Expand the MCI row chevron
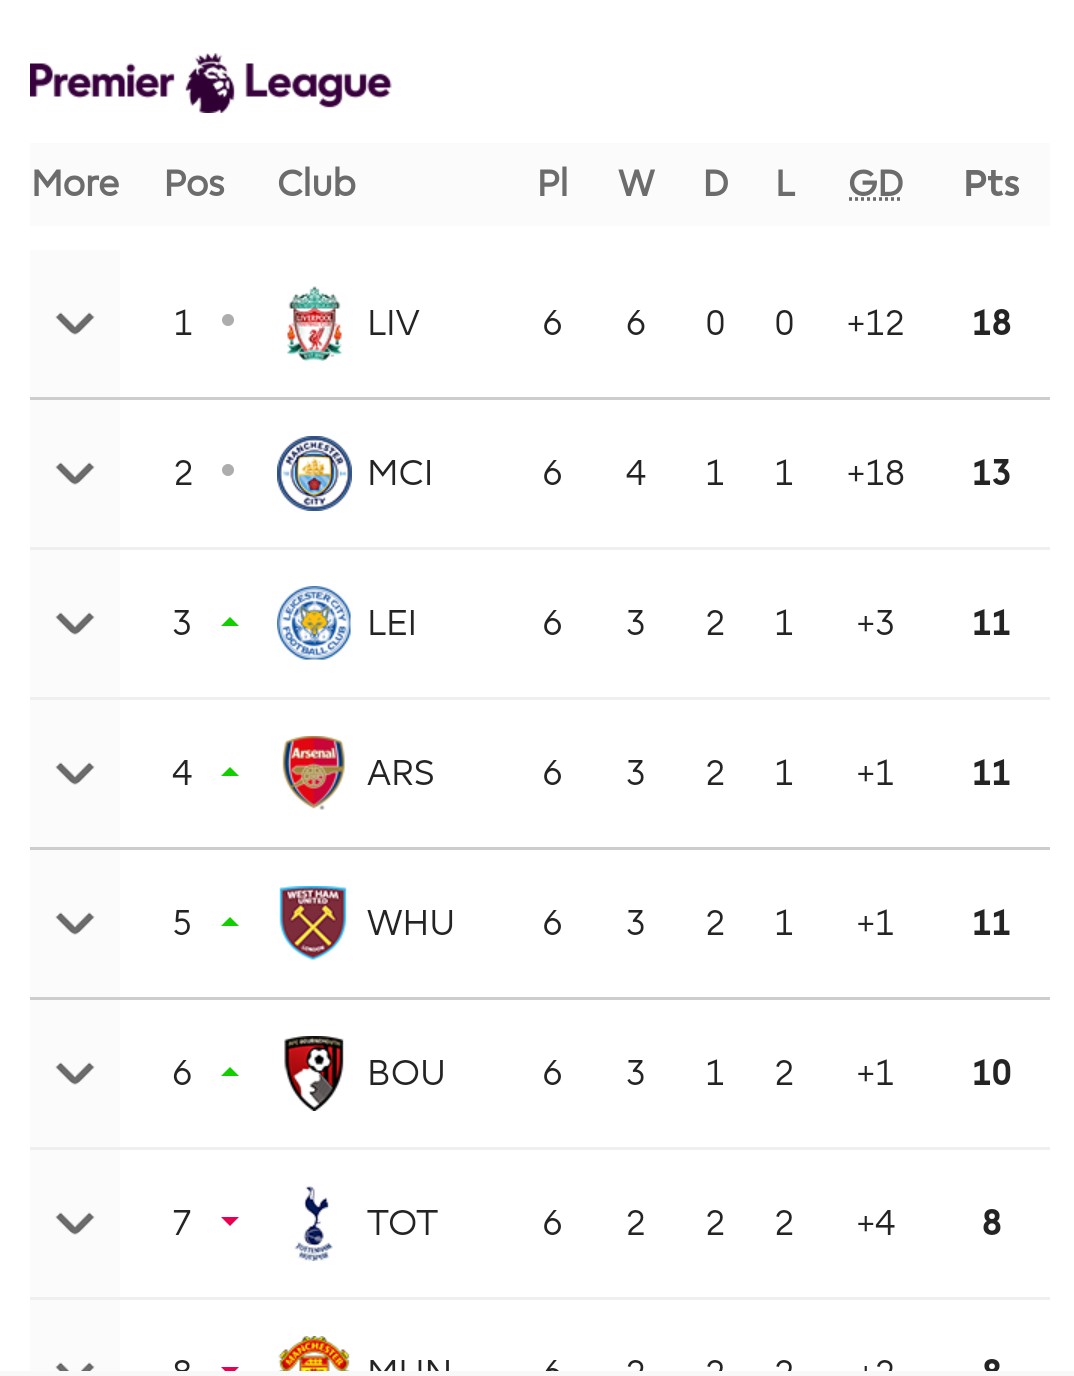 point(75,473)
